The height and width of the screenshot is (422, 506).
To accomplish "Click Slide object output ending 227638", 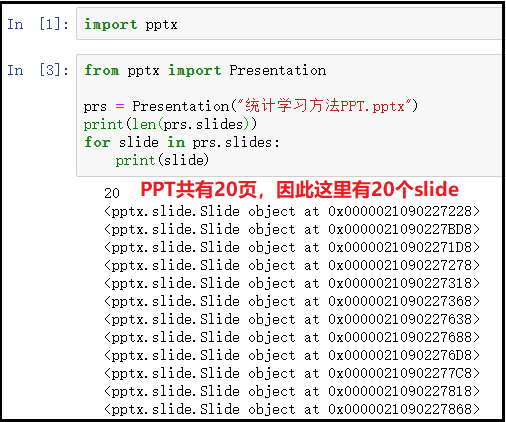I will click(292, 319).
